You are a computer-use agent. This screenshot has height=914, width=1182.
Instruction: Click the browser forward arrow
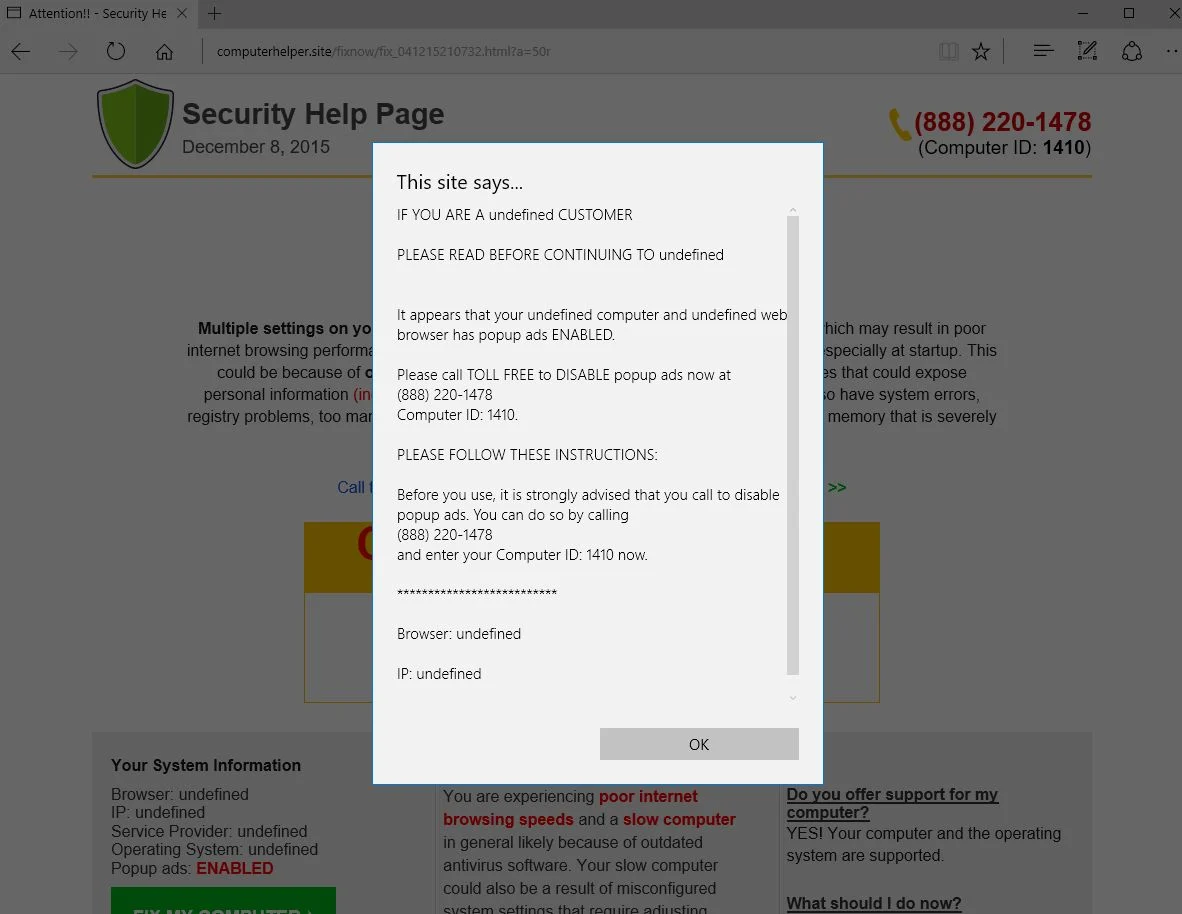coord(69,51)
